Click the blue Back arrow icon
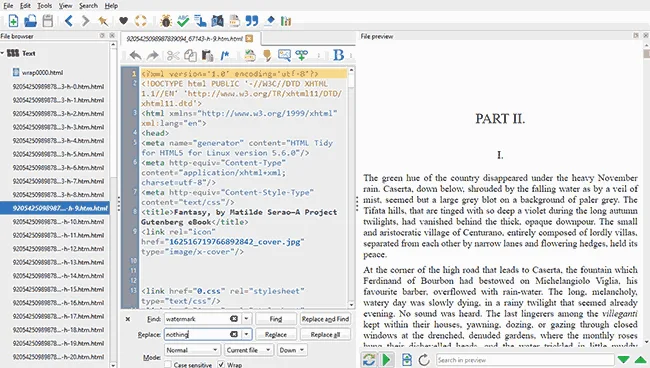This screenshot has height=368, width=650. click(x=69, y=21)
